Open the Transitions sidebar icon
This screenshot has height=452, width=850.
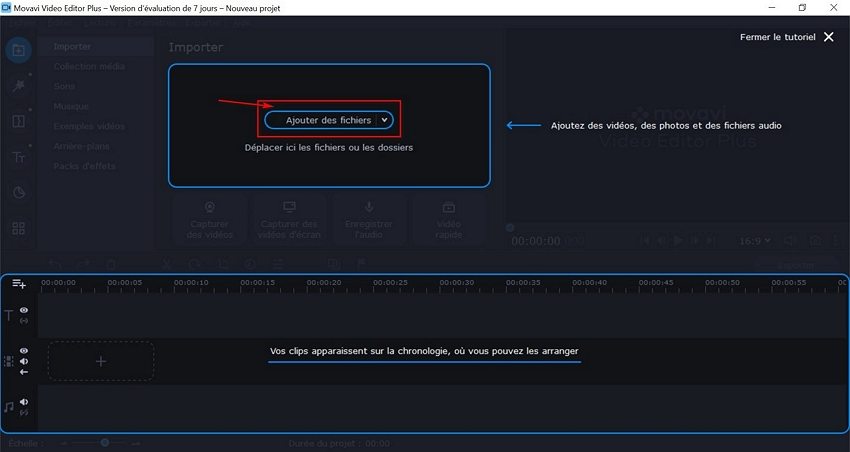[18, 121]
